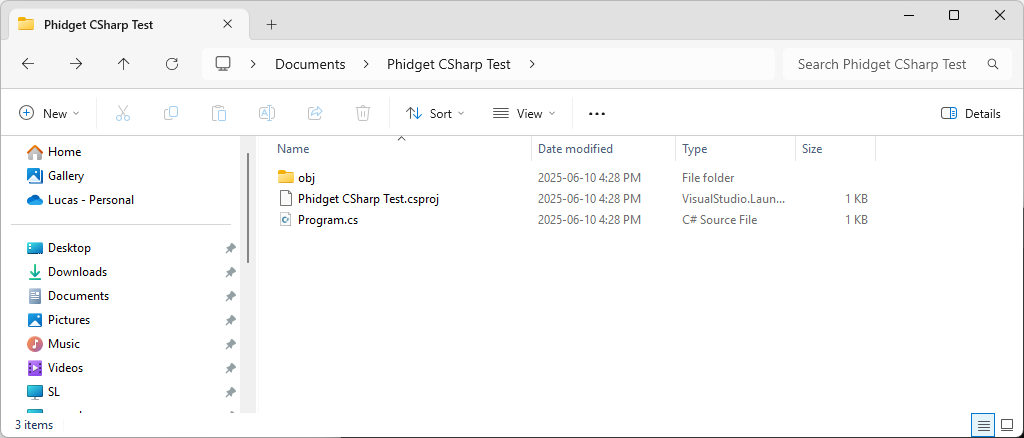Switch to large thumbnails view in status bar

pos(1007,426)
